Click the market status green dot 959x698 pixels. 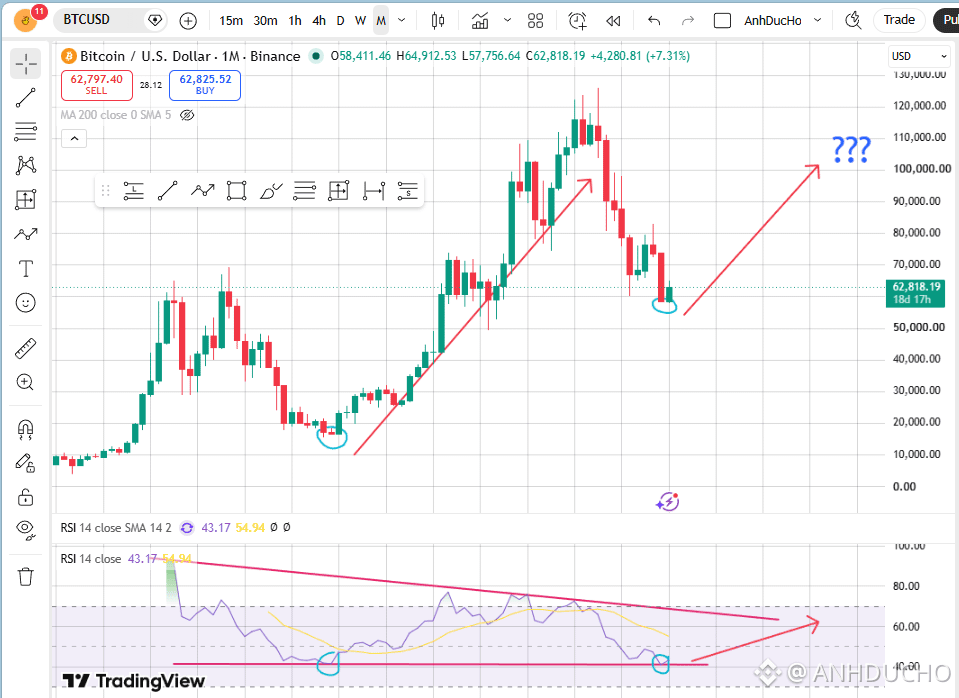point(316,56)
